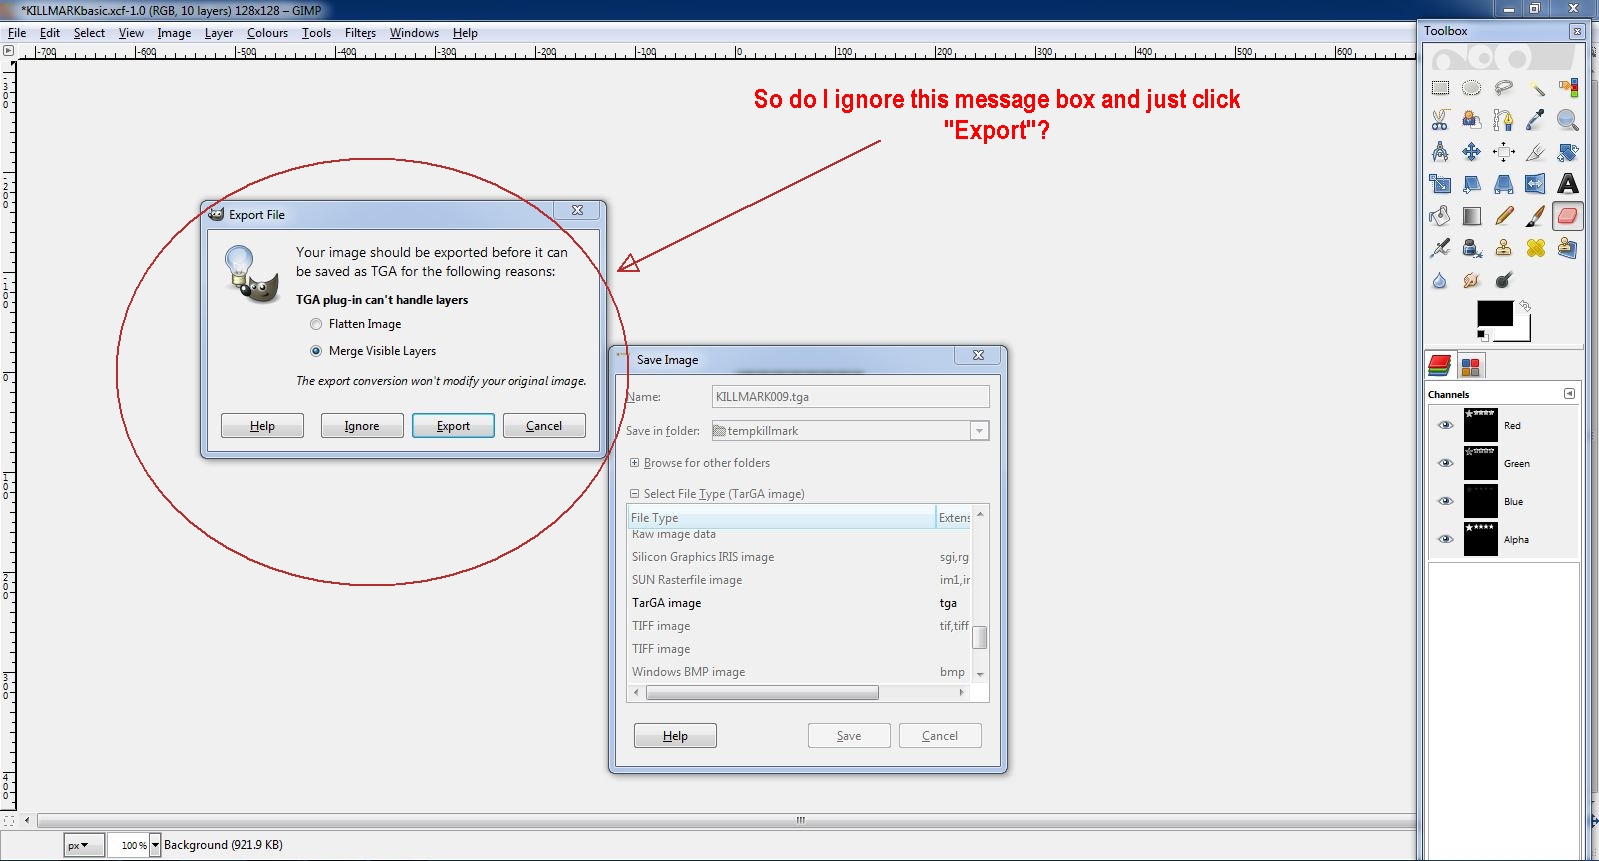Select the Color Picker eyedropper tool
Image resolution: width=1599 pixels, height=861 pixels.
point(1536,120)
